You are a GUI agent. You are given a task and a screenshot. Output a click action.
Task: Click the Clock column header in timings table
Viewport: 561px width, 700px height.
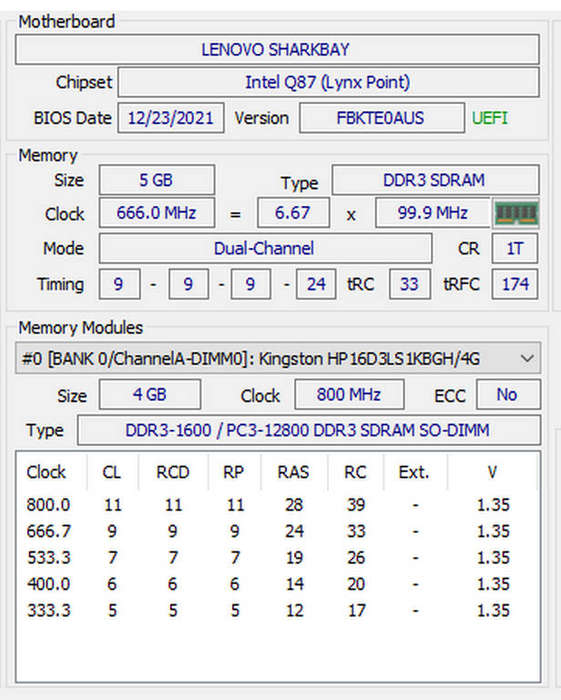coord(46,472)
